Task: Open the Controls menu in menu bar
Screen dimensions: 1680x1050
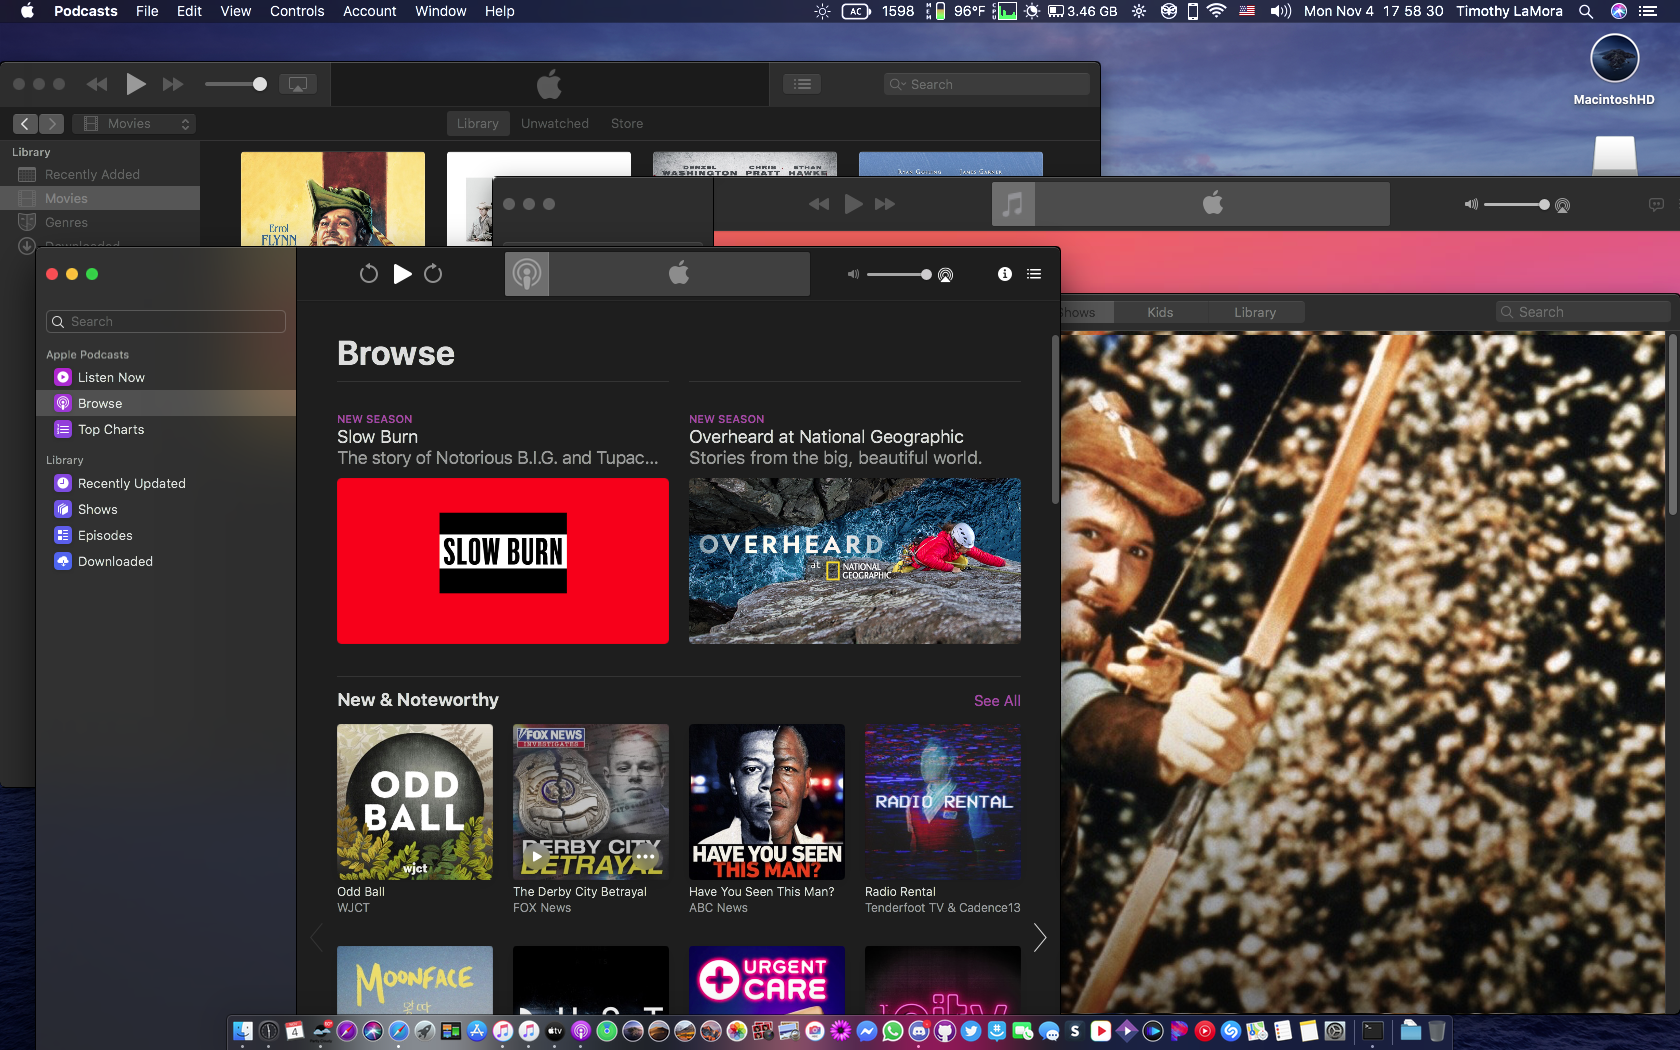Action: [x=297, y=11]
